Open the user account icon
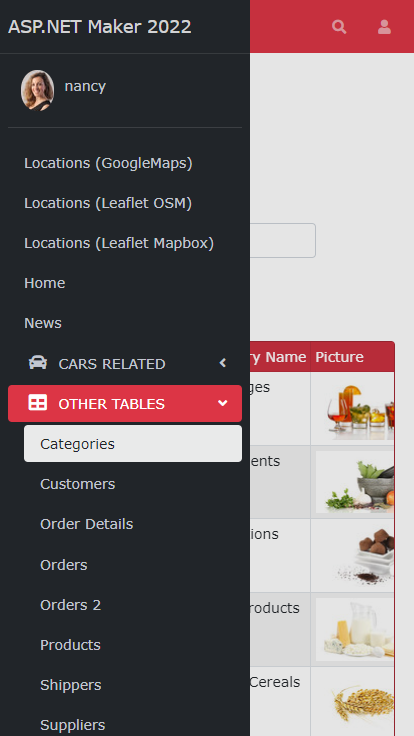This screenshot has height=736, width=414. [384, 27]
